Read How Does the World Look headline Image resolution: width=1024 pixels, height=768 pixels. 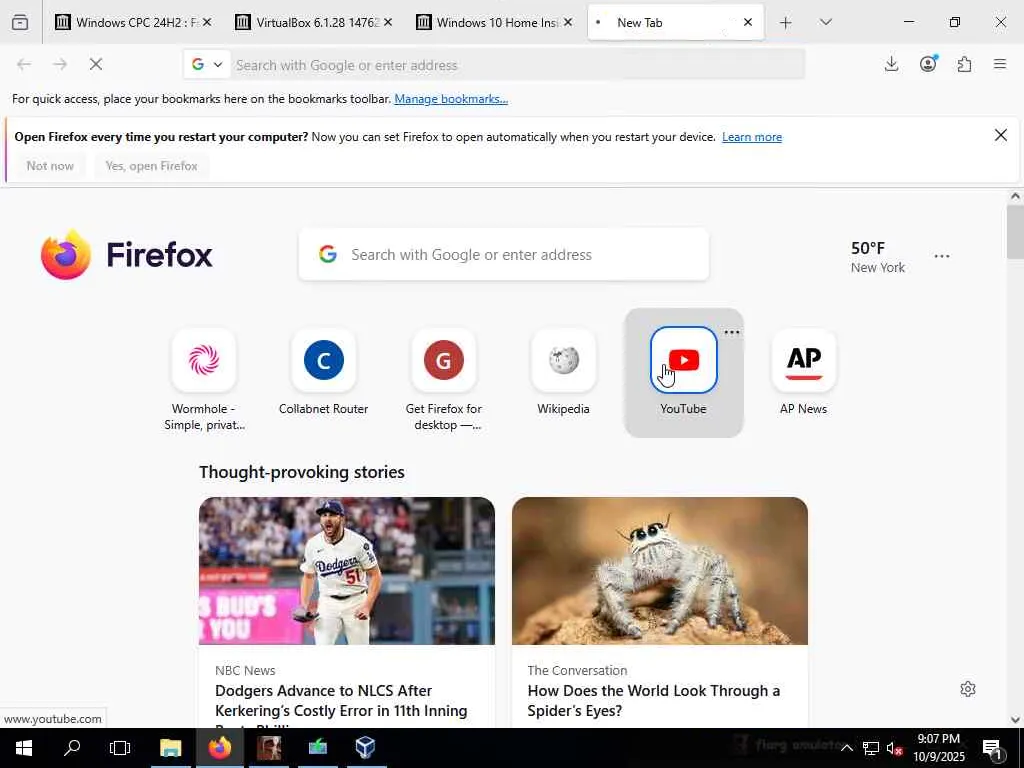tap(654, 701)
